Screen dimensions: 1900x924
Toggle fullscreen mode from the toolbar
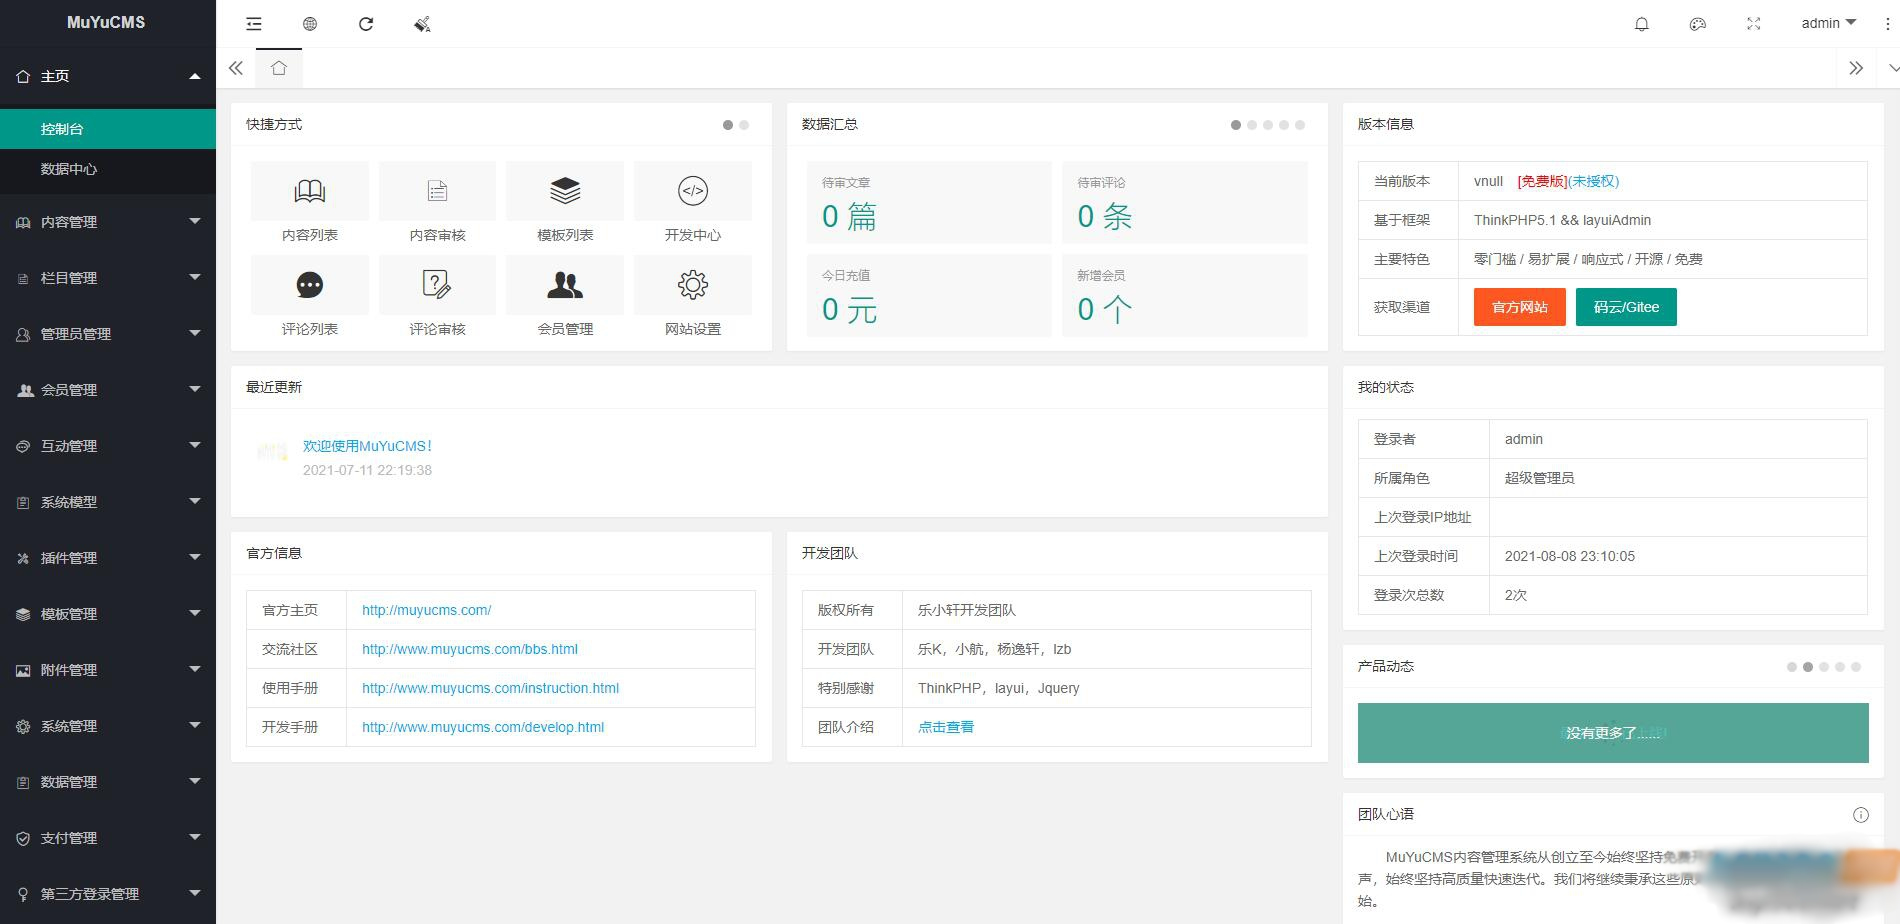pyautogui.click(x=1753, y=23)
